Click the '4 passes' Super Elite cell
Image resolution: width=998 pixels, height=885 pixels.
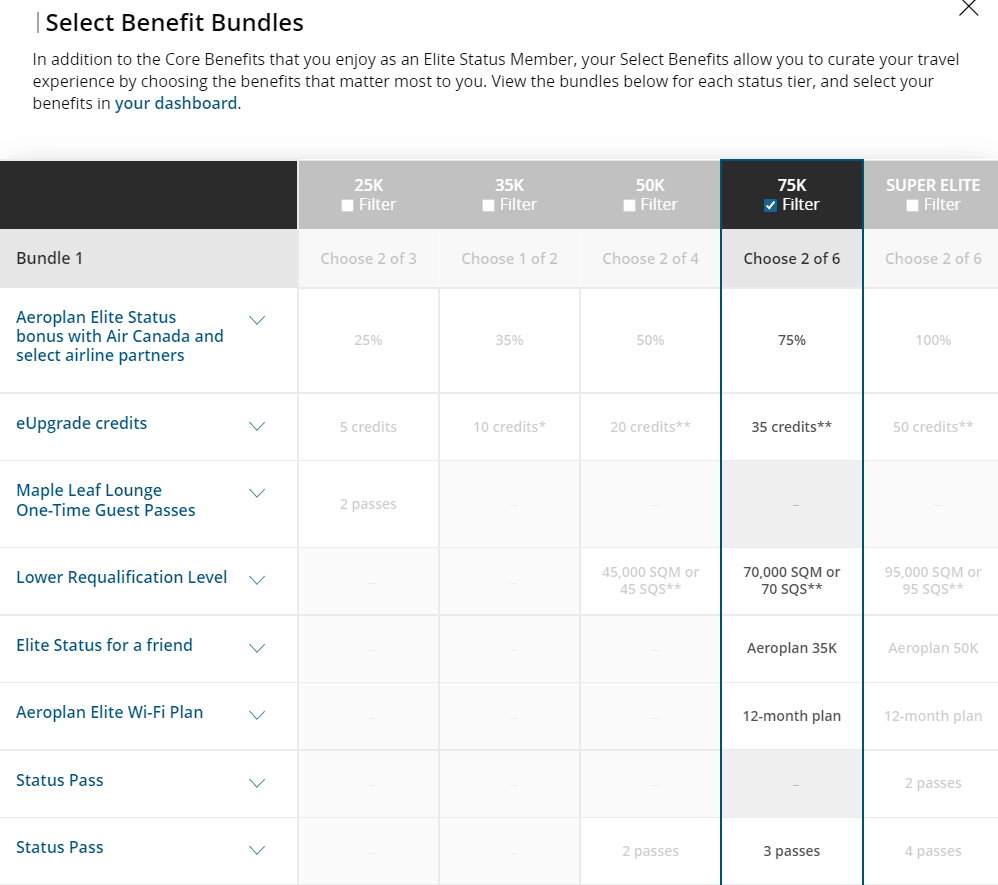pos(933,851)
